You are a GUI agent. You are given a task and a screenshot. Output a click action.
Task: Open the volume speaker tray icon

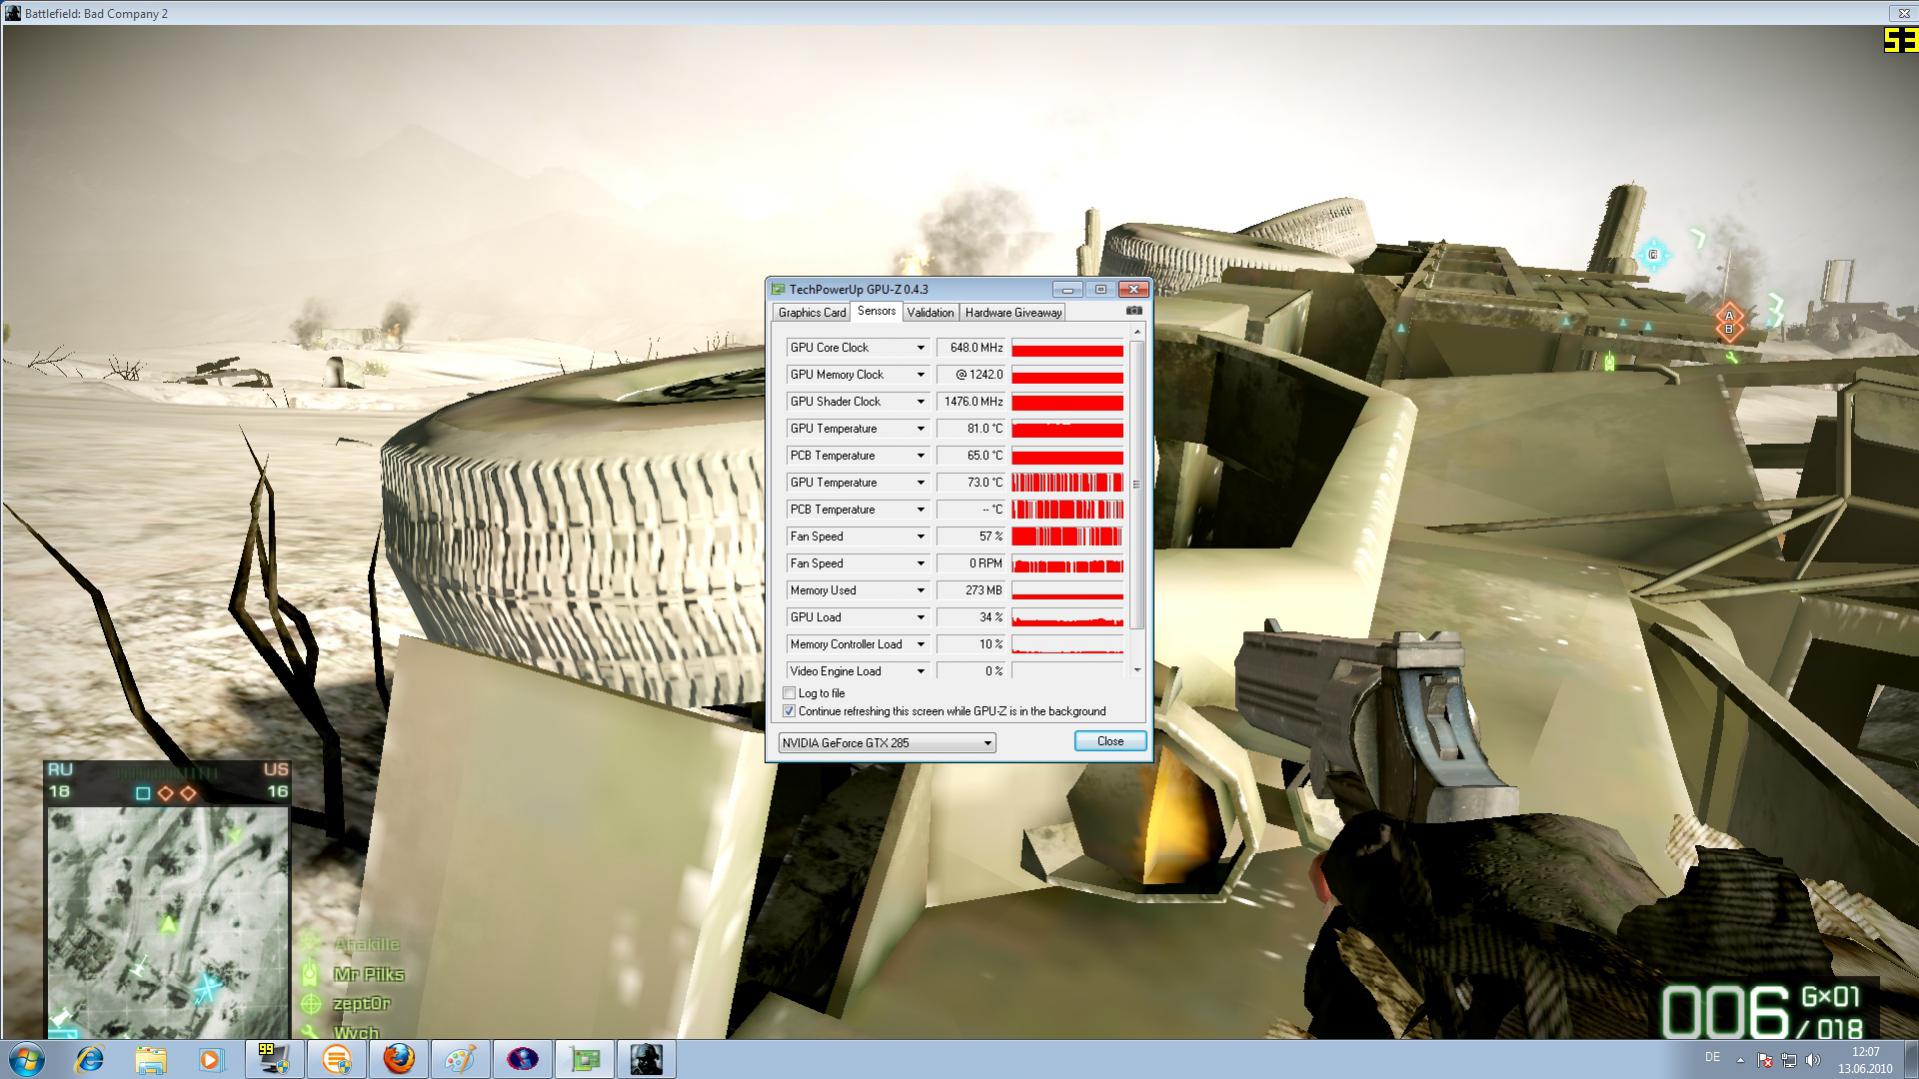coord(1813,1060)
